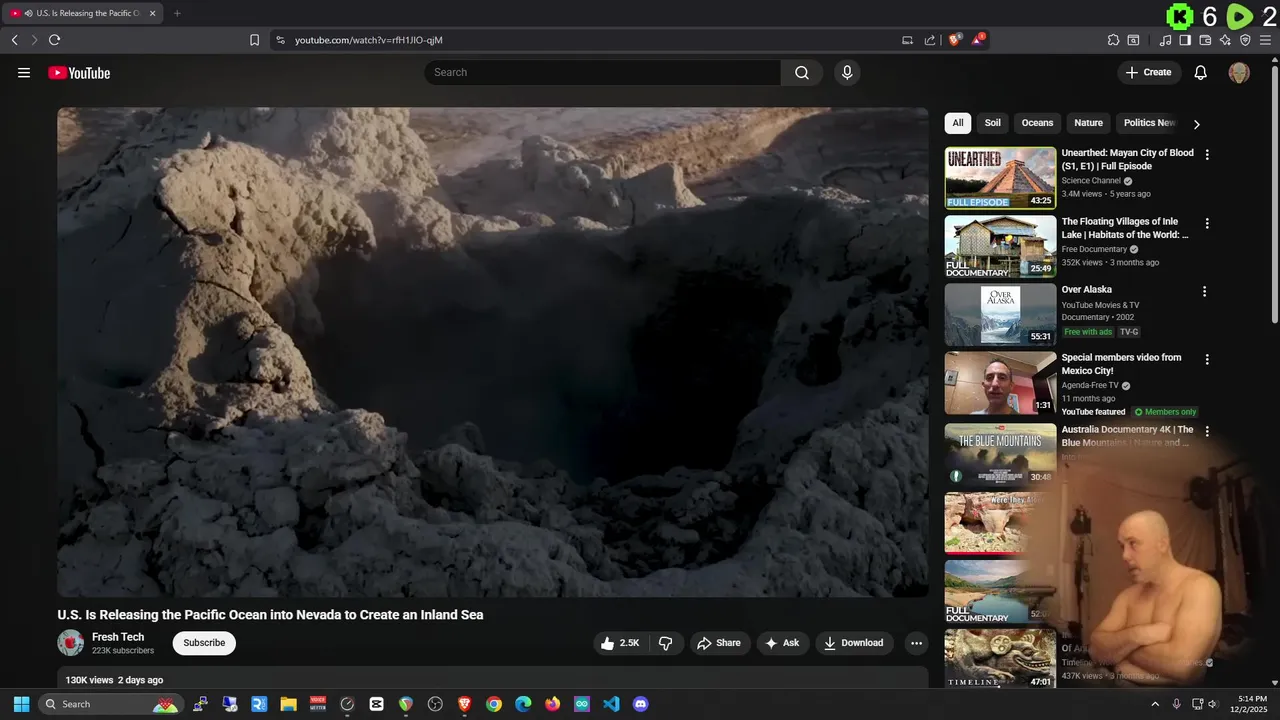This screenshot has height=720, width=1280.
Task: Open the Floating Villages of Inle Lake thumbnail
Action: 1000,246
